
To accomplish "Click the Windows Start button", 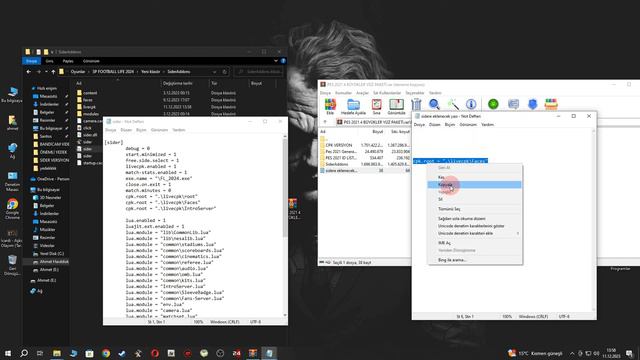I will 8,353.
